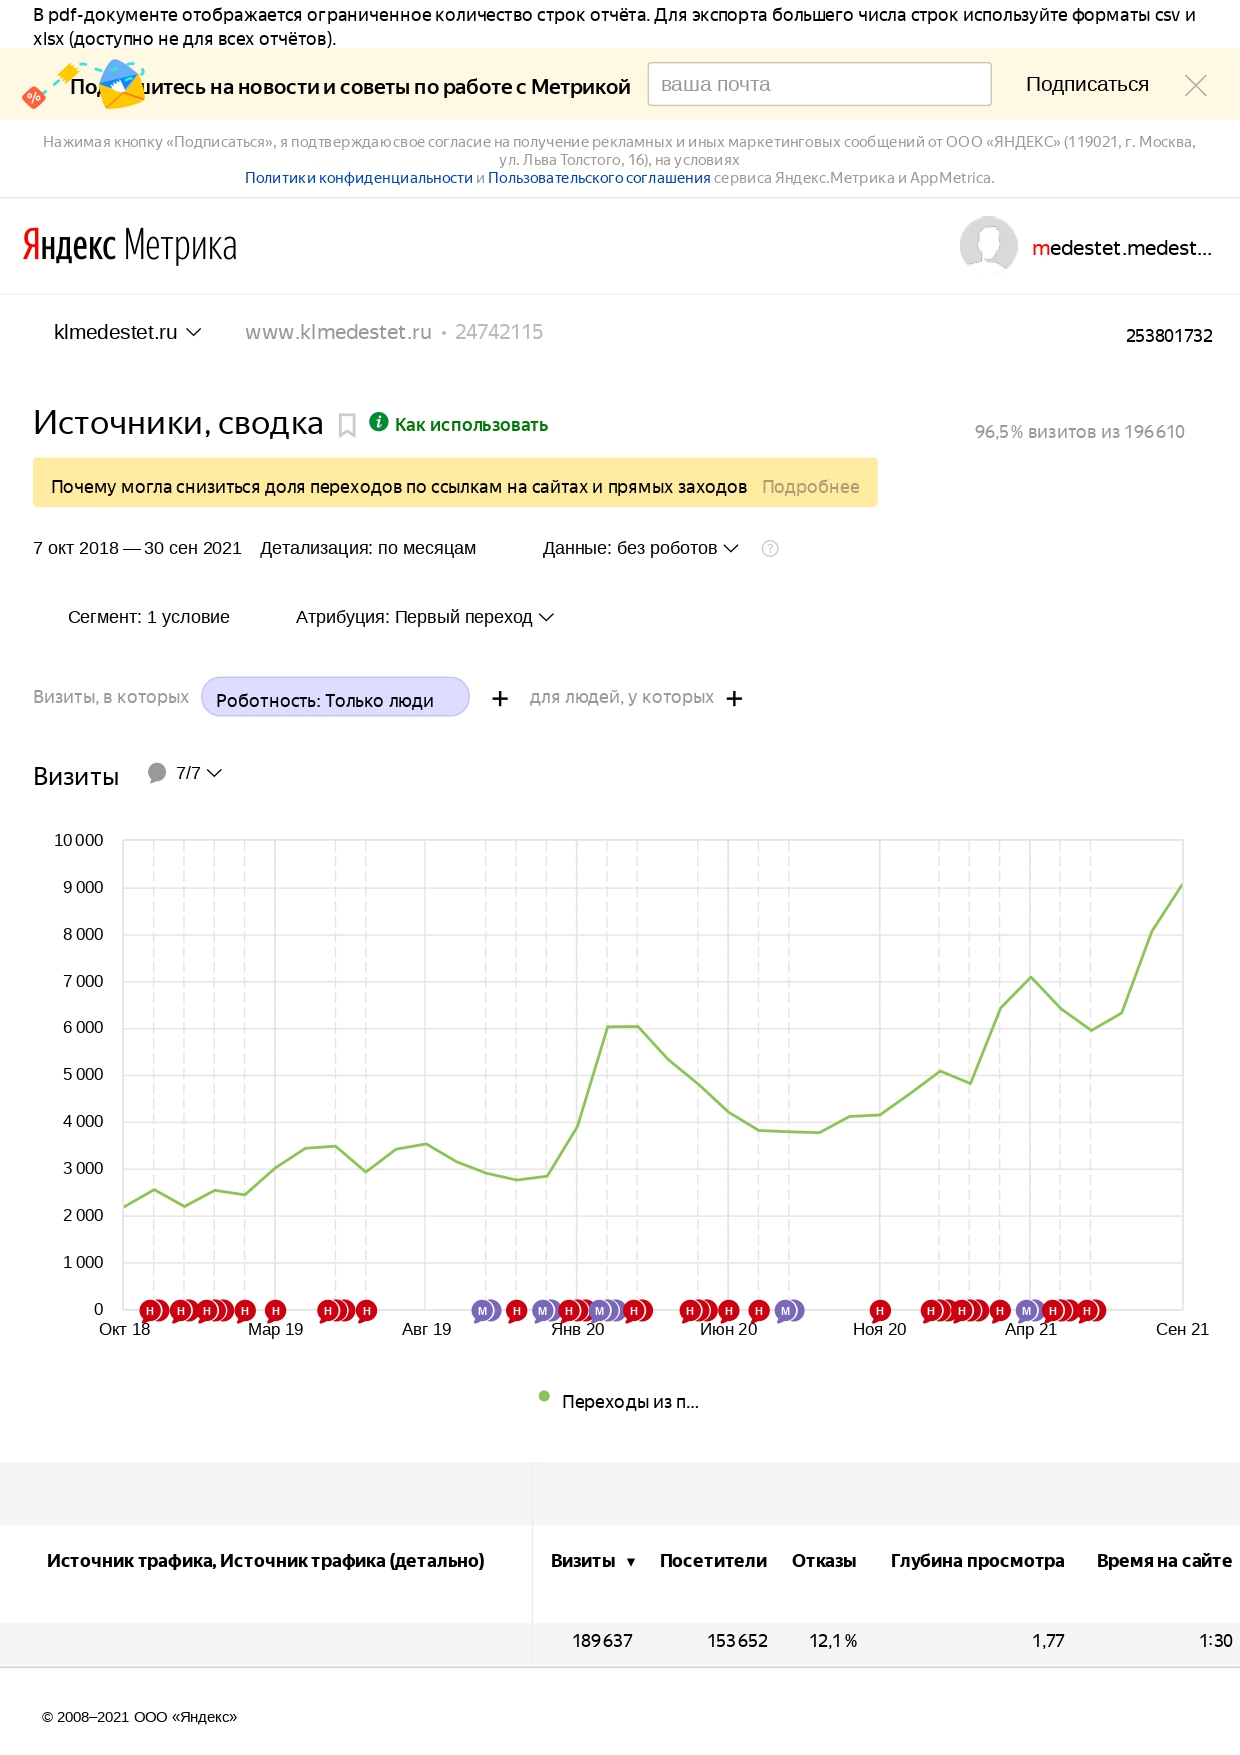Open the 'Как использовать' help link
Screen dimensions: 1240x1755
471,425
